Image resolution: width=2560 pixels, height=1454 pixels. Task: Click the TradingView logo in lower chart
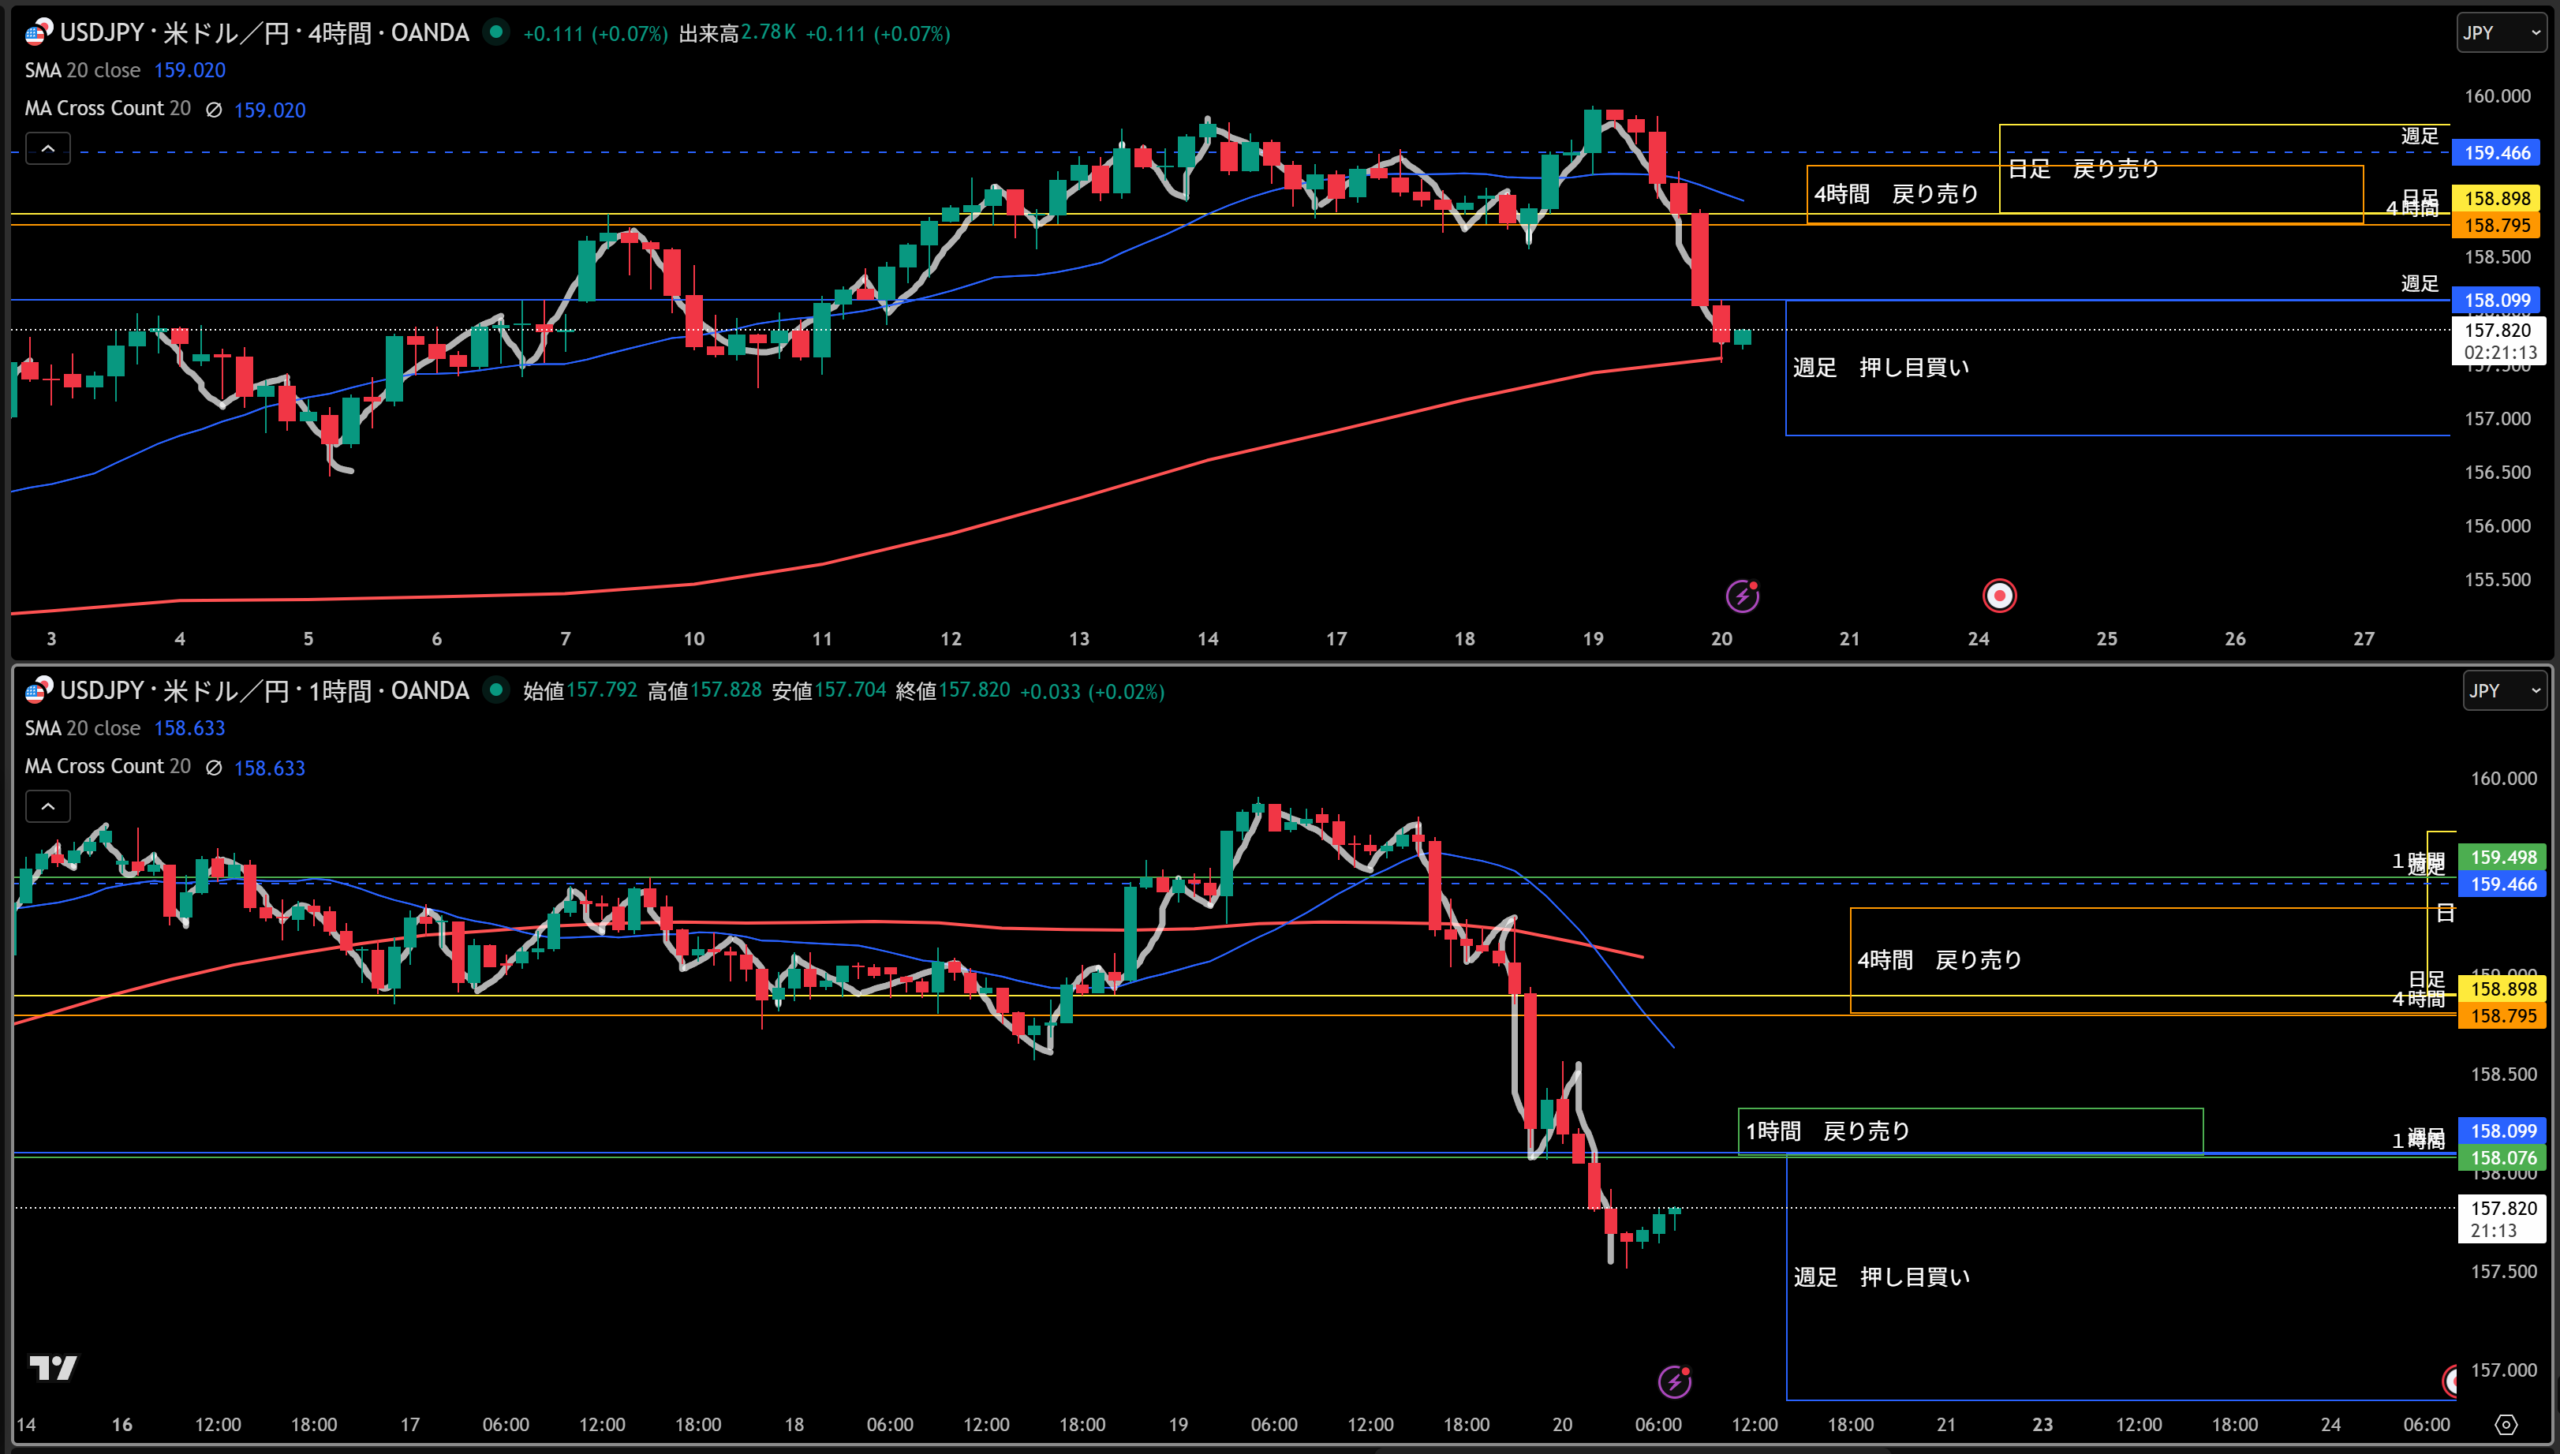(52, 1367)
